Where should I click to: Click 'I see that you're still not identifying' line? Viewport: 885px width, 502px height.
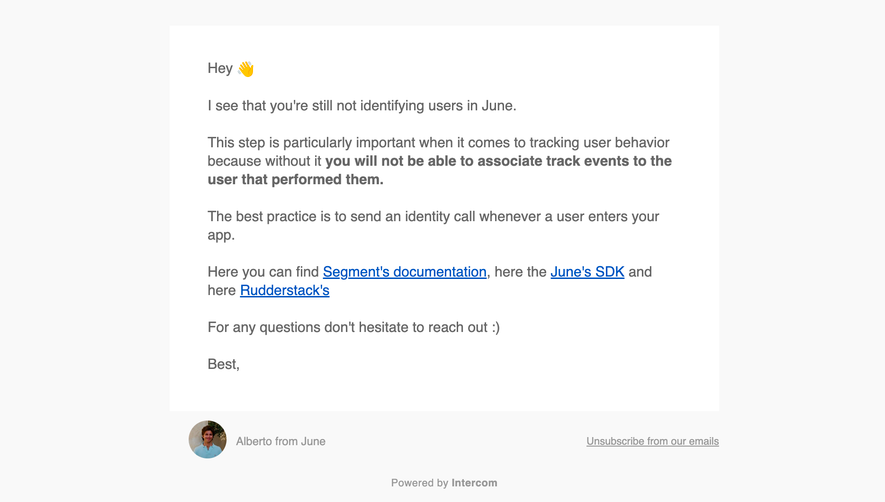click(x=362, y=106)
